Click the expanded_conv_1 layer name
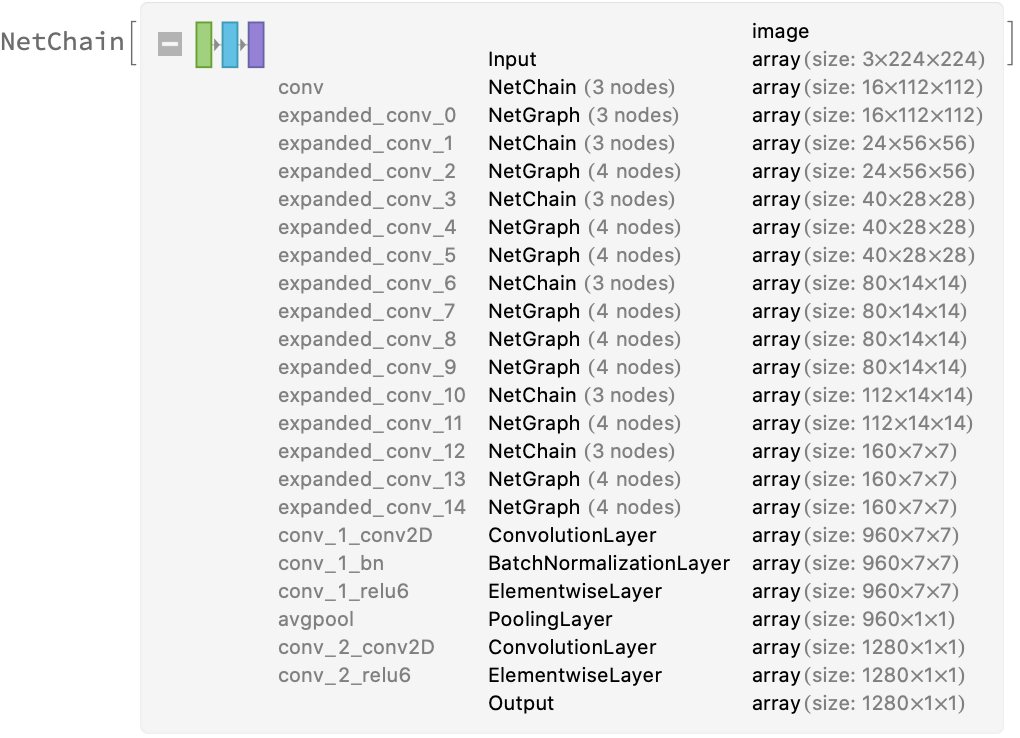The image size is (1020, 738). [366, 144]
